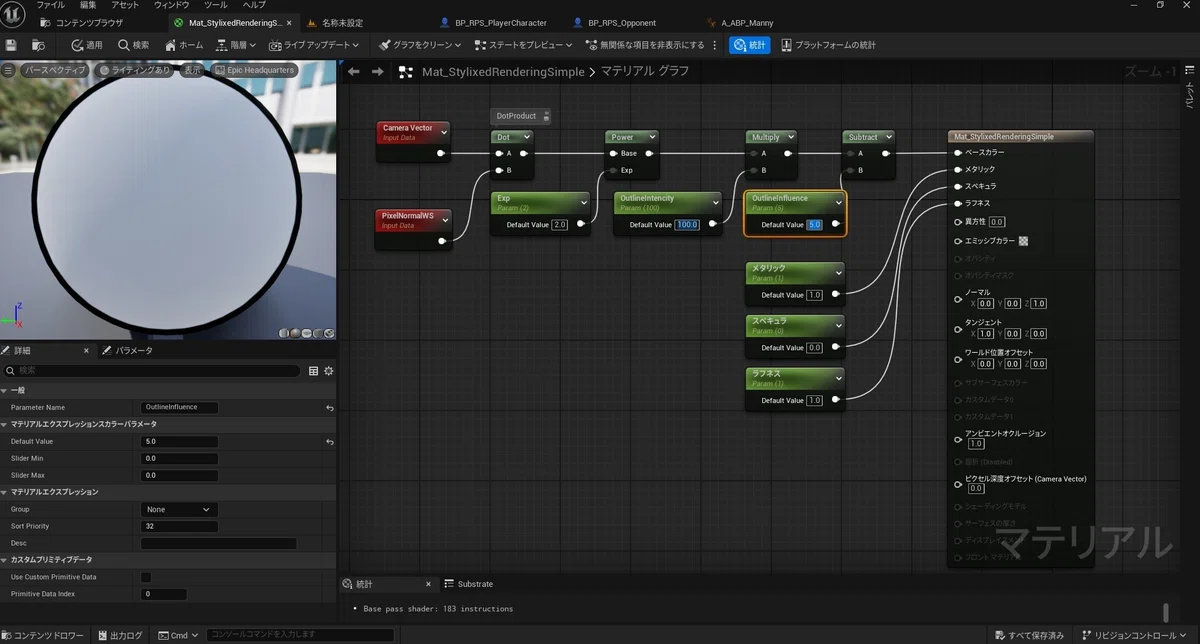Open the Group None combo box
1200x644 pixels.
179,509
